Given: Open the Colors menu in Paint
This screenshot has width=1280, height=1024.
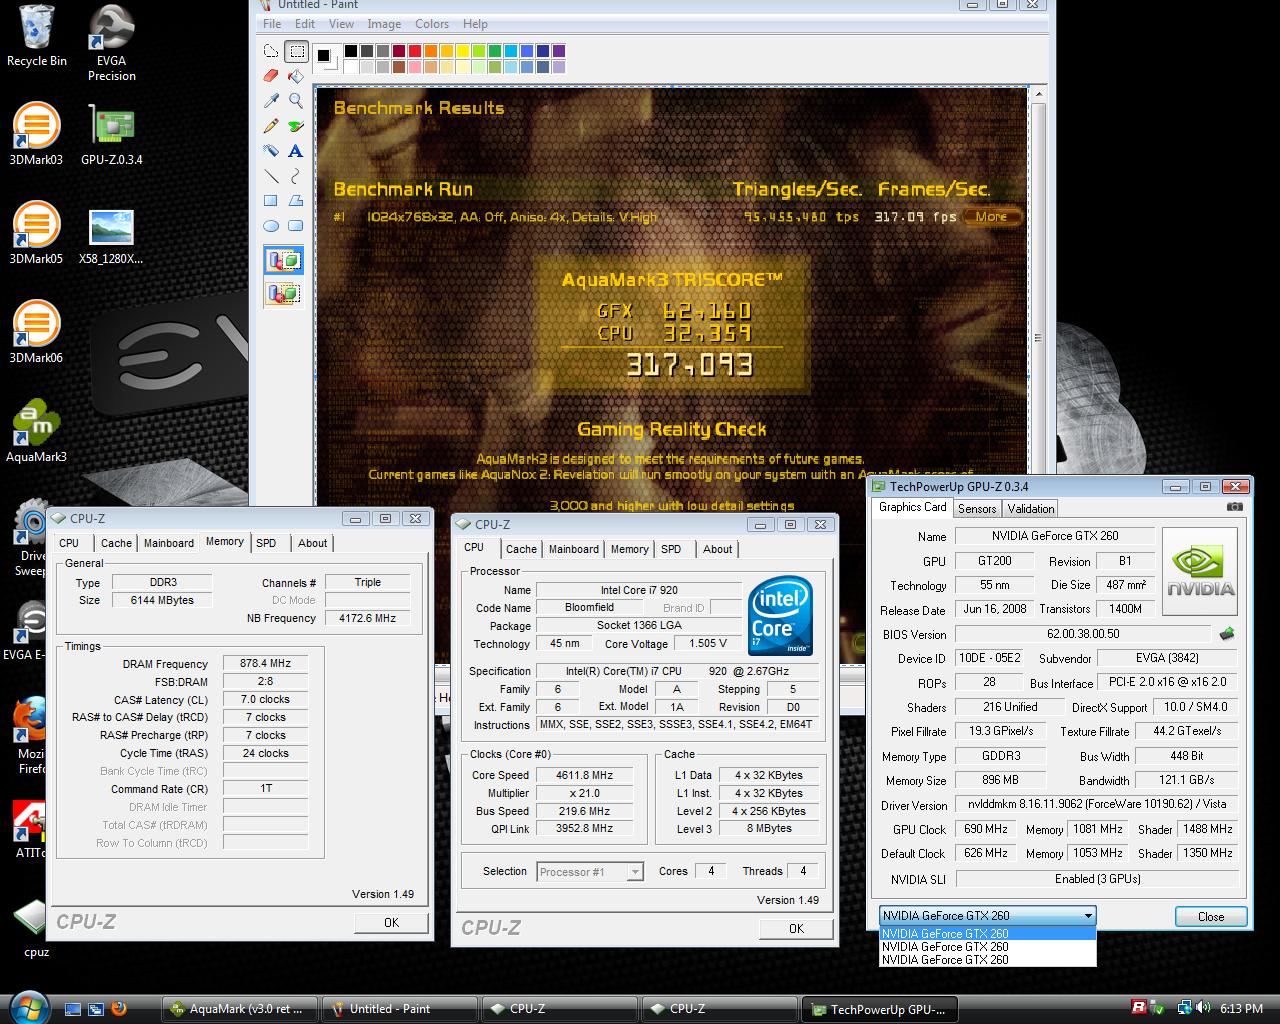Looking at the screenshot, I should 432,24.
